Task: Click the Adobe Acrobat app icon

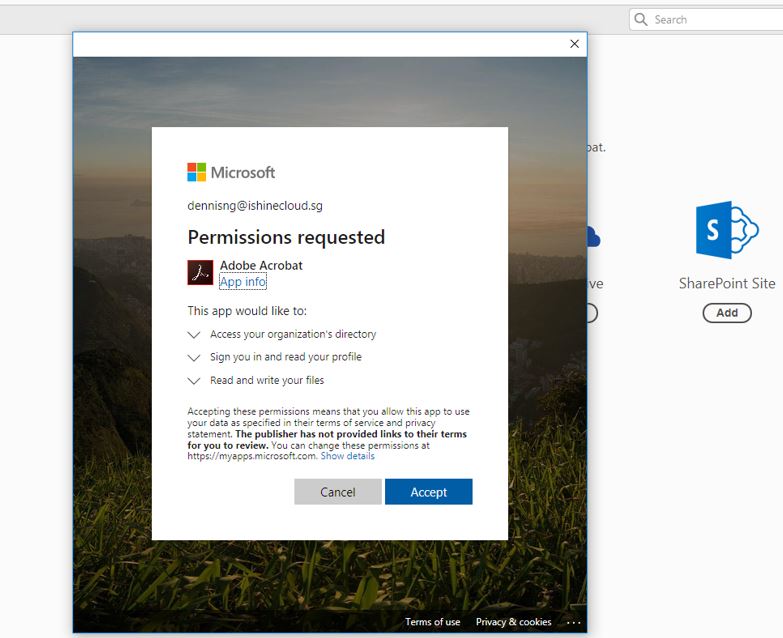Action: tap(200, 273)
